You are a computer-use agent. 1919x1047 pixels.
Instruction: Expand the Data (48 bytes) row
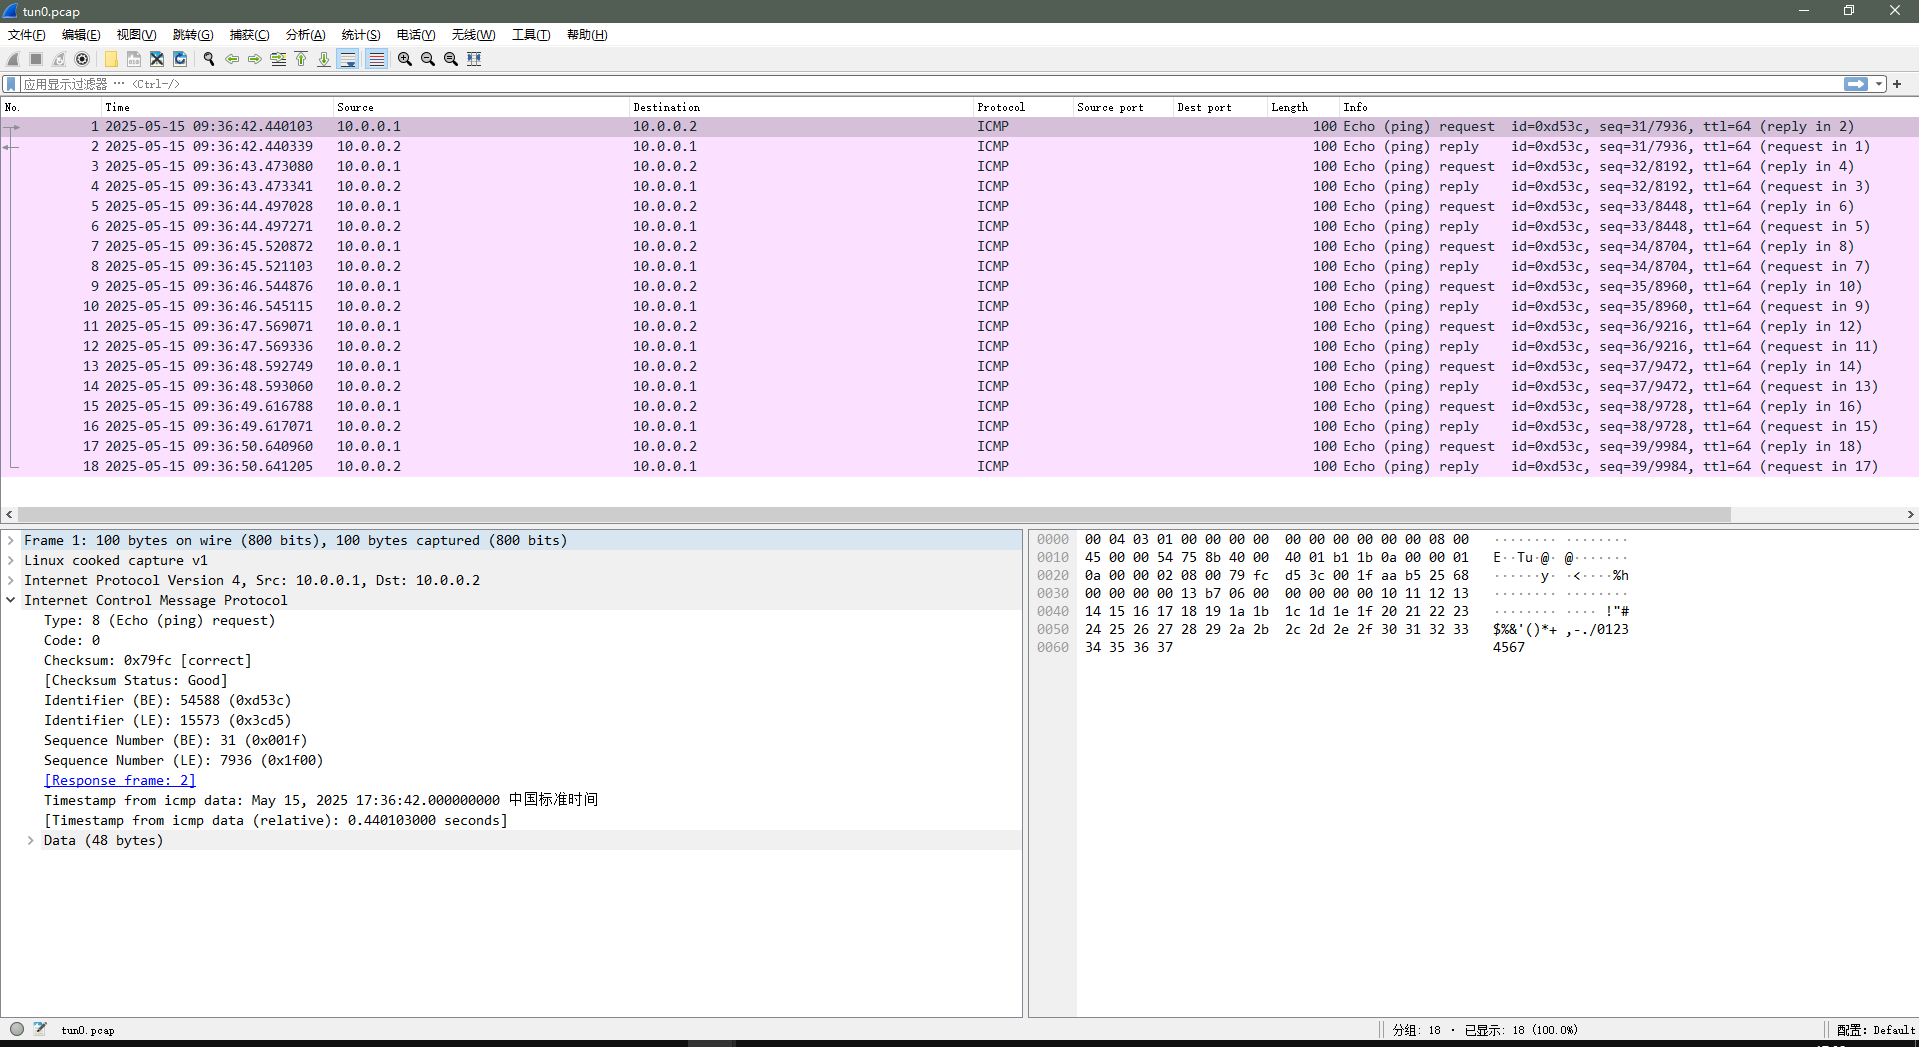[x=31, y=840]
